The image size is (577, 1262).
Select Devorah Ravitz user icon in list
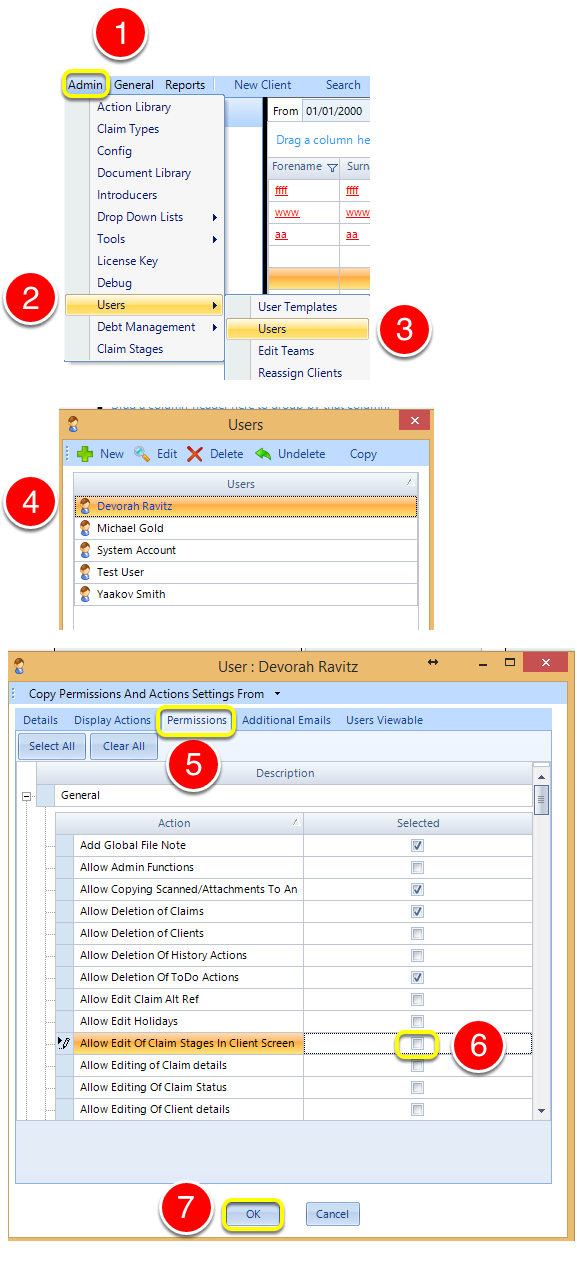[85, 506]
